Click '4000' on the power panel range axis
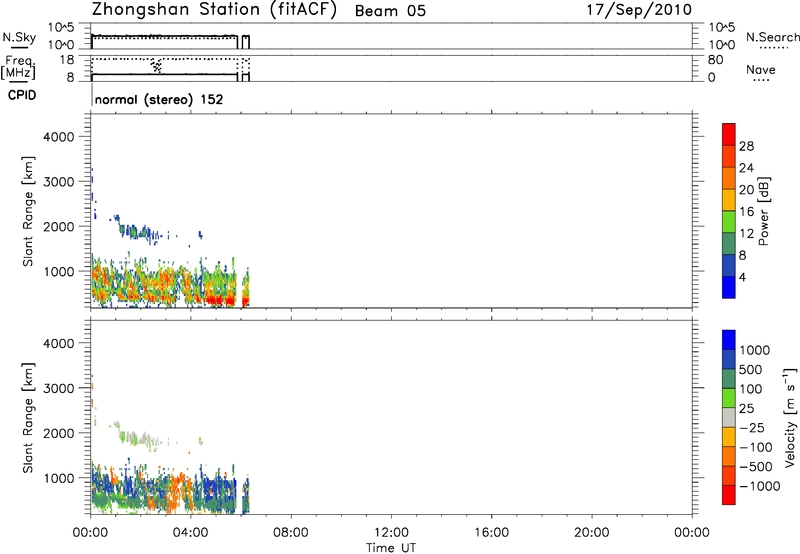The height and width of the screenshot is (554, 800). point(59,137)
